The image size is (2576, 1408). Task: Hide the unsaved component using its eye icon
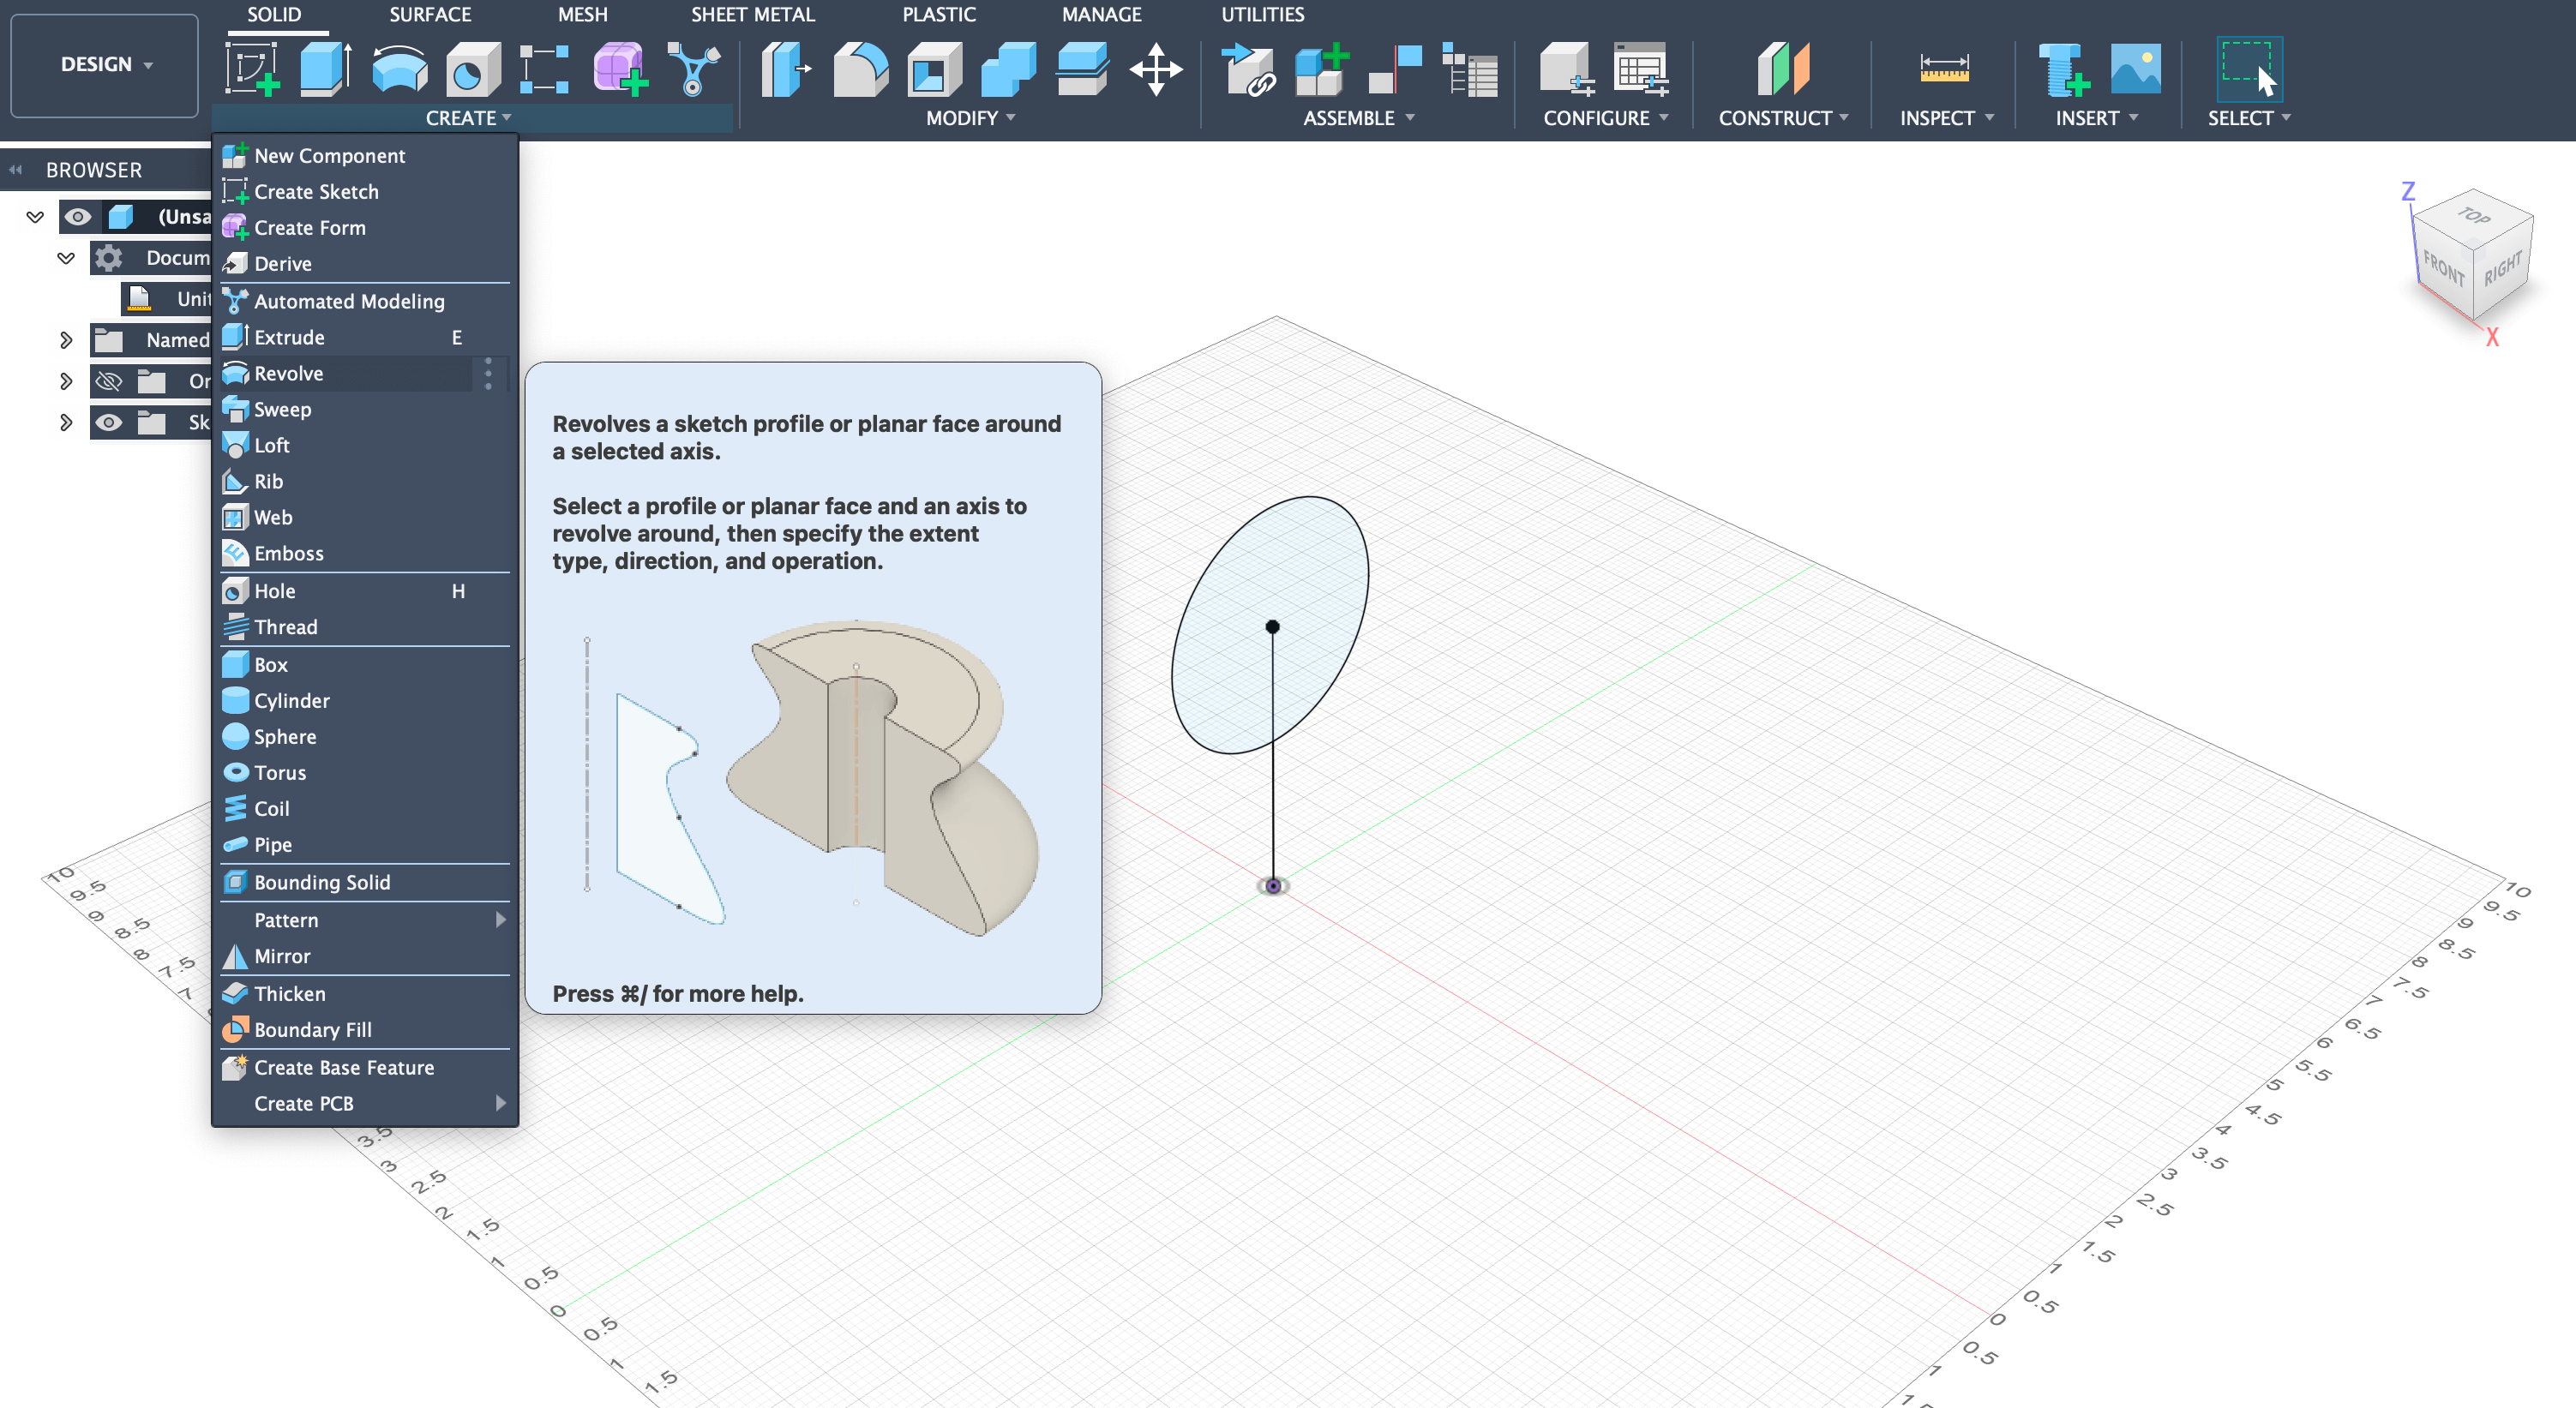[79, 217]
